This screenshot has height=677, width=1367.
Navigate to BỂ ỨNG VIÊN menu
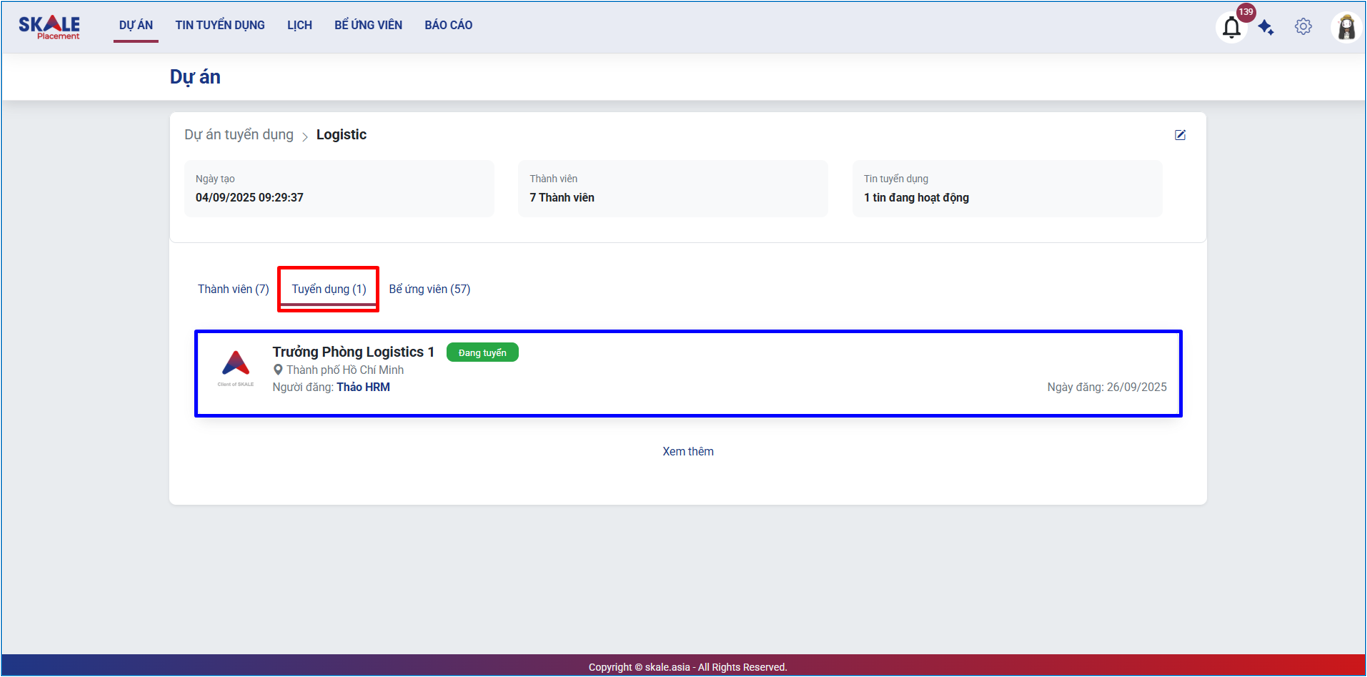tap(368, 25)
